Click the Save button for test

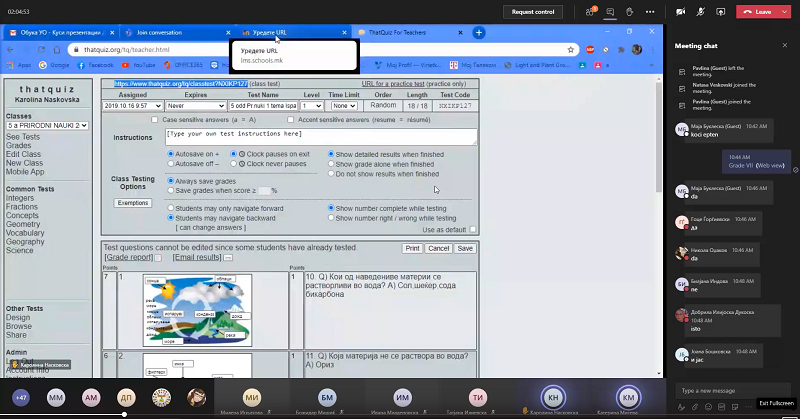(464, 248)
